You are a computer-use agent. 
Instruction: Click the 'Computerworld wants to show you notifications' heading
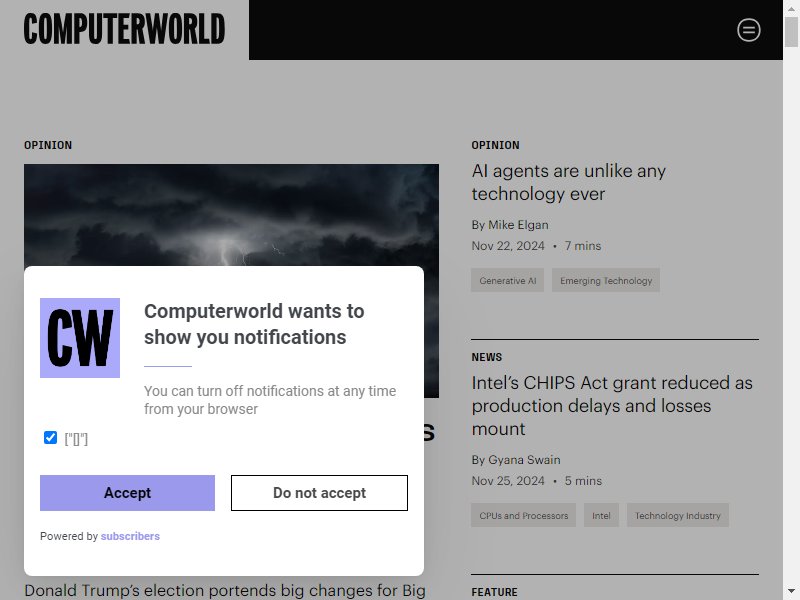tap(254, 324)
